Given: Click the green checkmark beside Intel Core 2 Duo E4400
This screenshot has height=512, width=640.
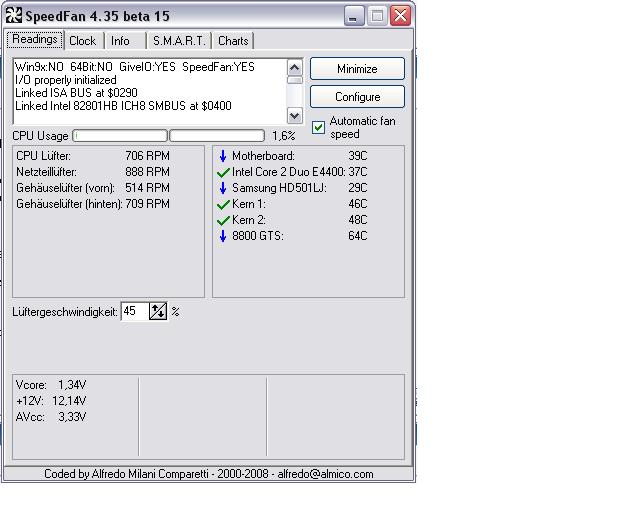Looking at the screenshot, I should point(223,172).
